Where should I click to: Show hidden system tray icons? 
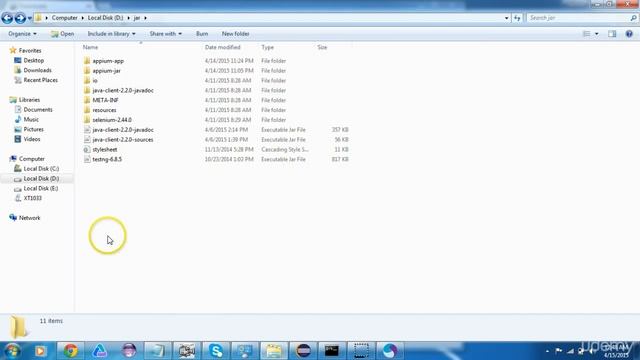point(547,351)
